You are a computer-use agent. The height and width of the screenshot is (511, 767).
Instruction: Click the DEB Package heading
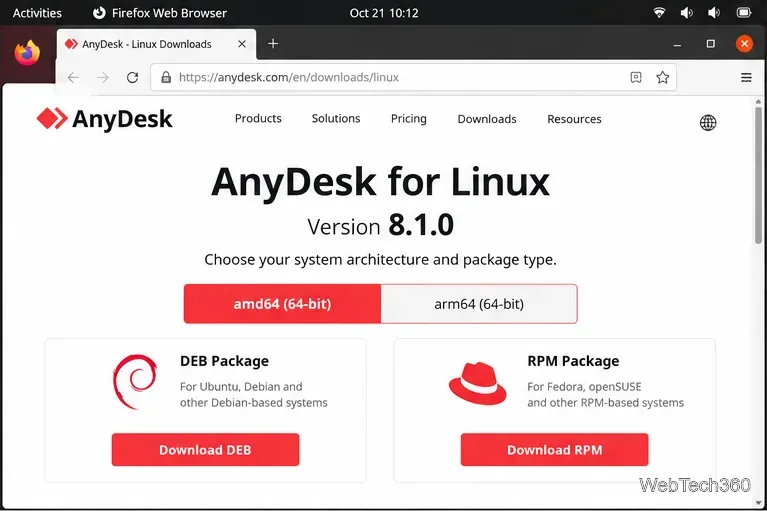click(225, 361)
